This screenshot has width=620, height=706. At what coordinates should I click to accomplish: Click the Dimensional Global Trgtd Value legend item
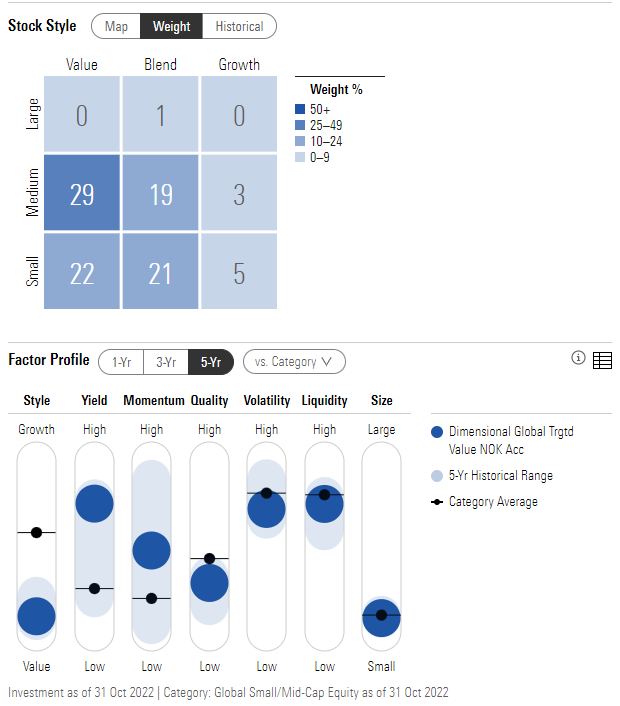click(x=502, y=440)
